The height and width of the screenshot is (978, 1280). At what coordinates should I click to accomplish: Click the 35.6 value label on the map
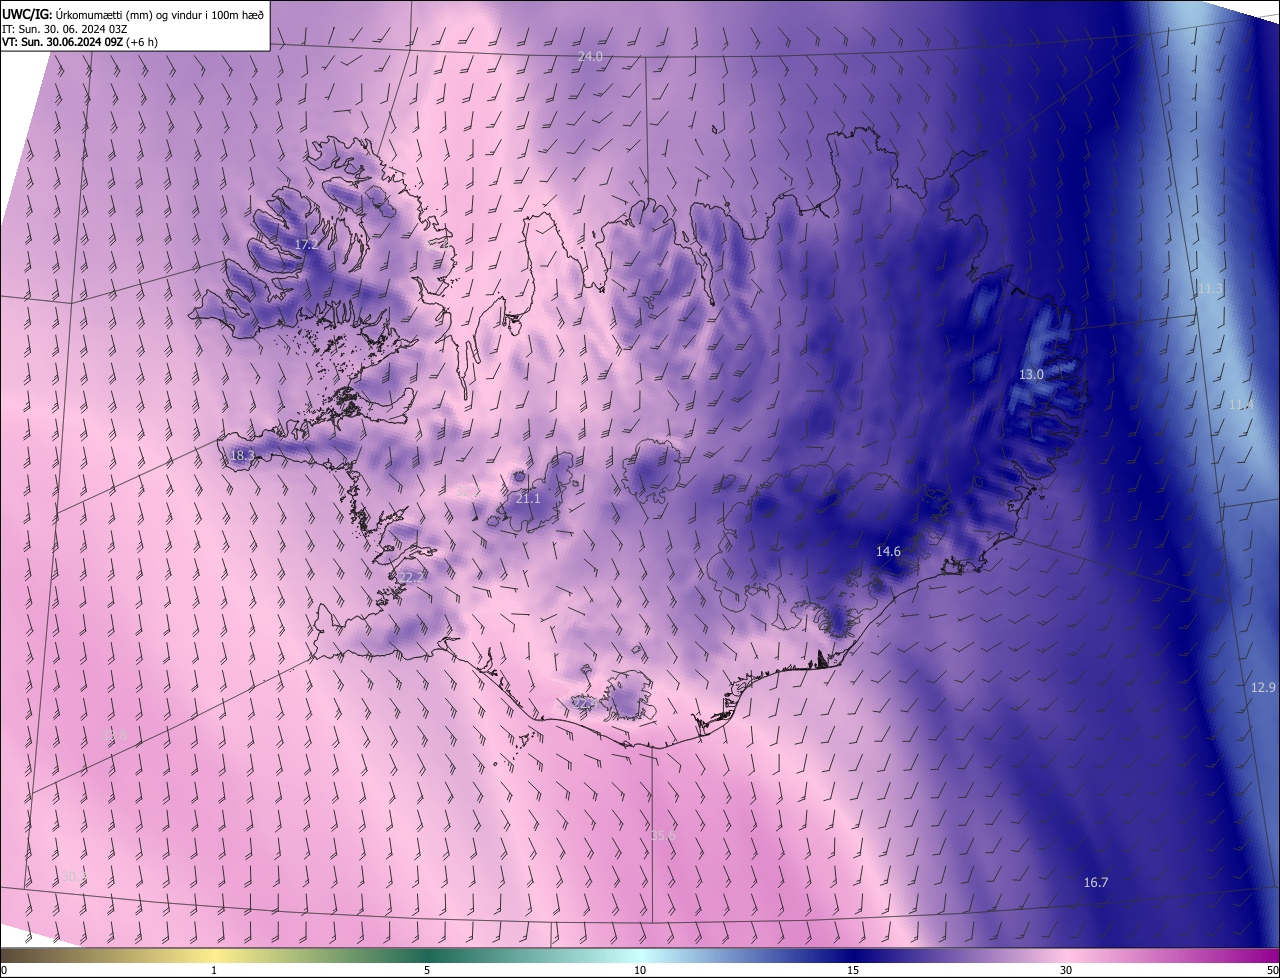(663, 835)
